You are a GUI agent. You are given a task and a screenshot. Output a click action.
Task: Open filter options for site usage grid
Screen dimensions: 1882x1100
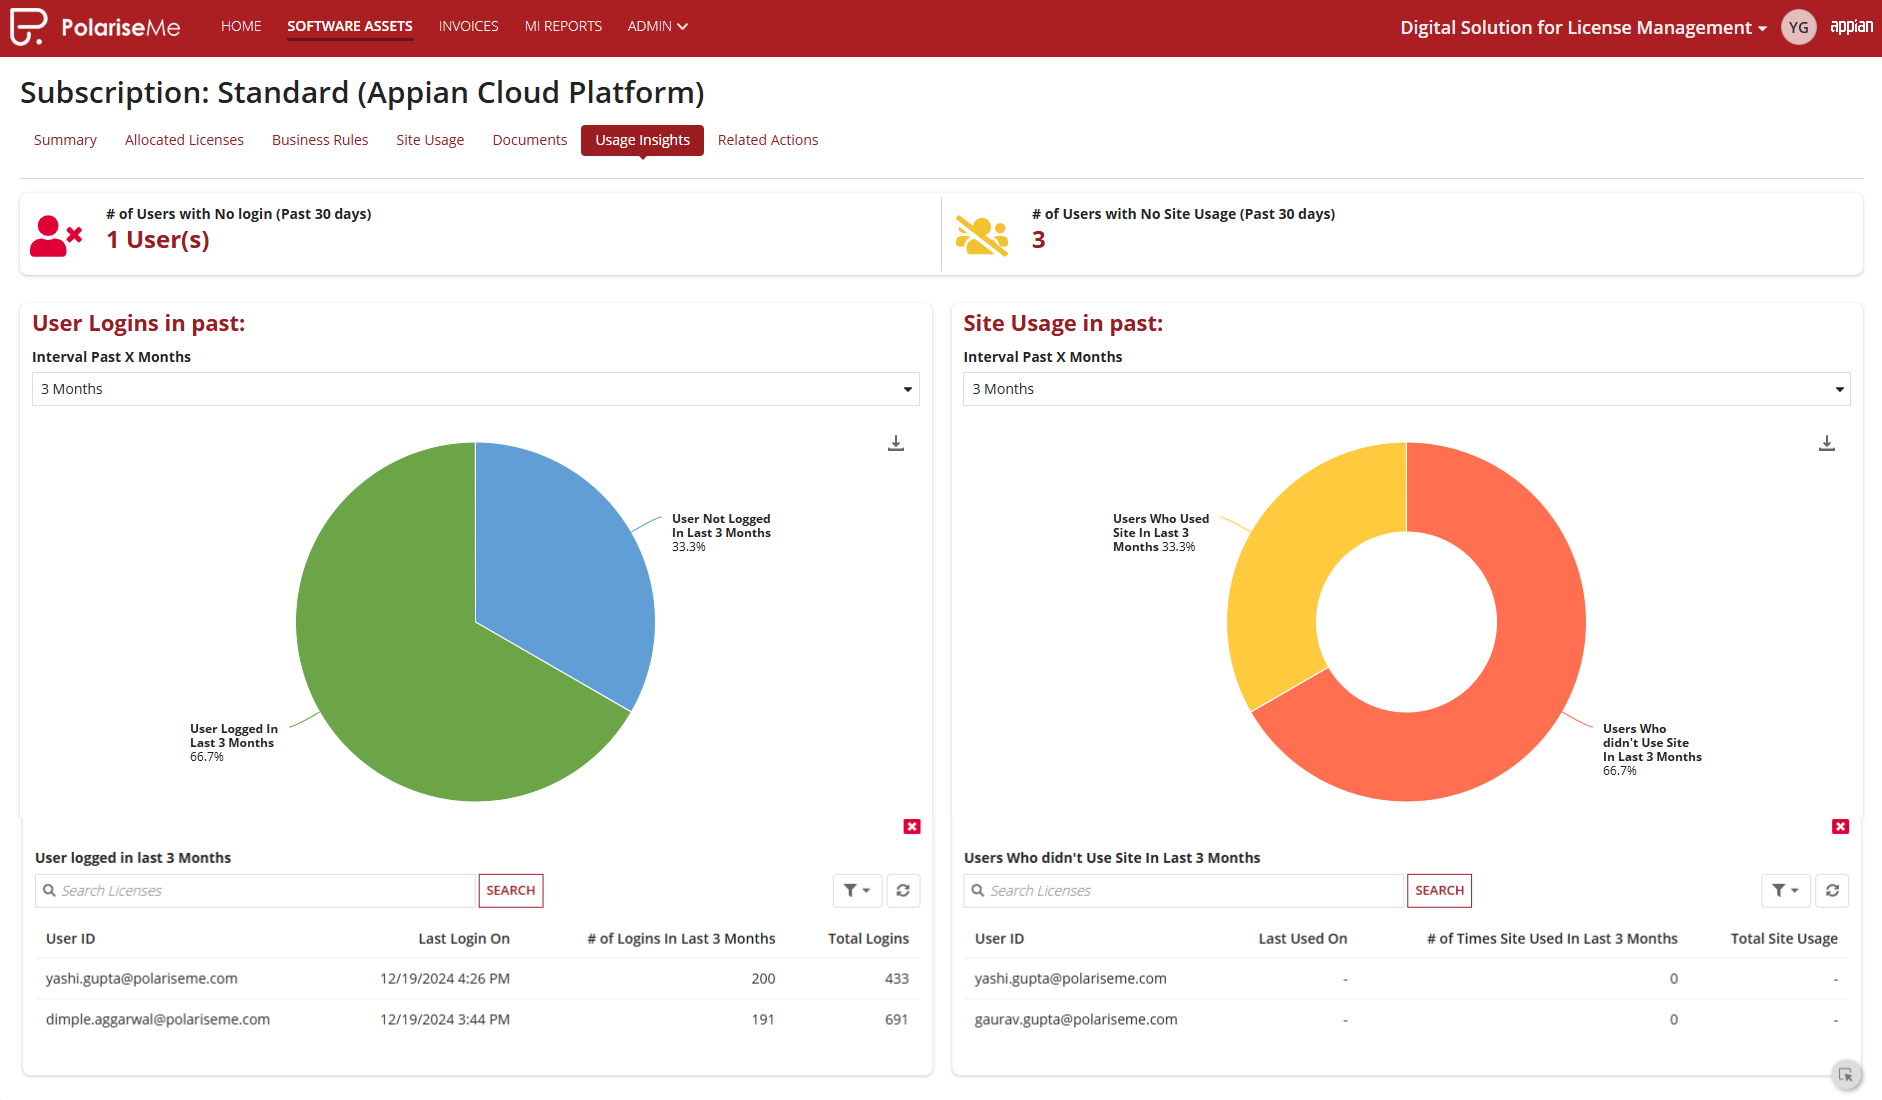click(x=1786, y=890)
